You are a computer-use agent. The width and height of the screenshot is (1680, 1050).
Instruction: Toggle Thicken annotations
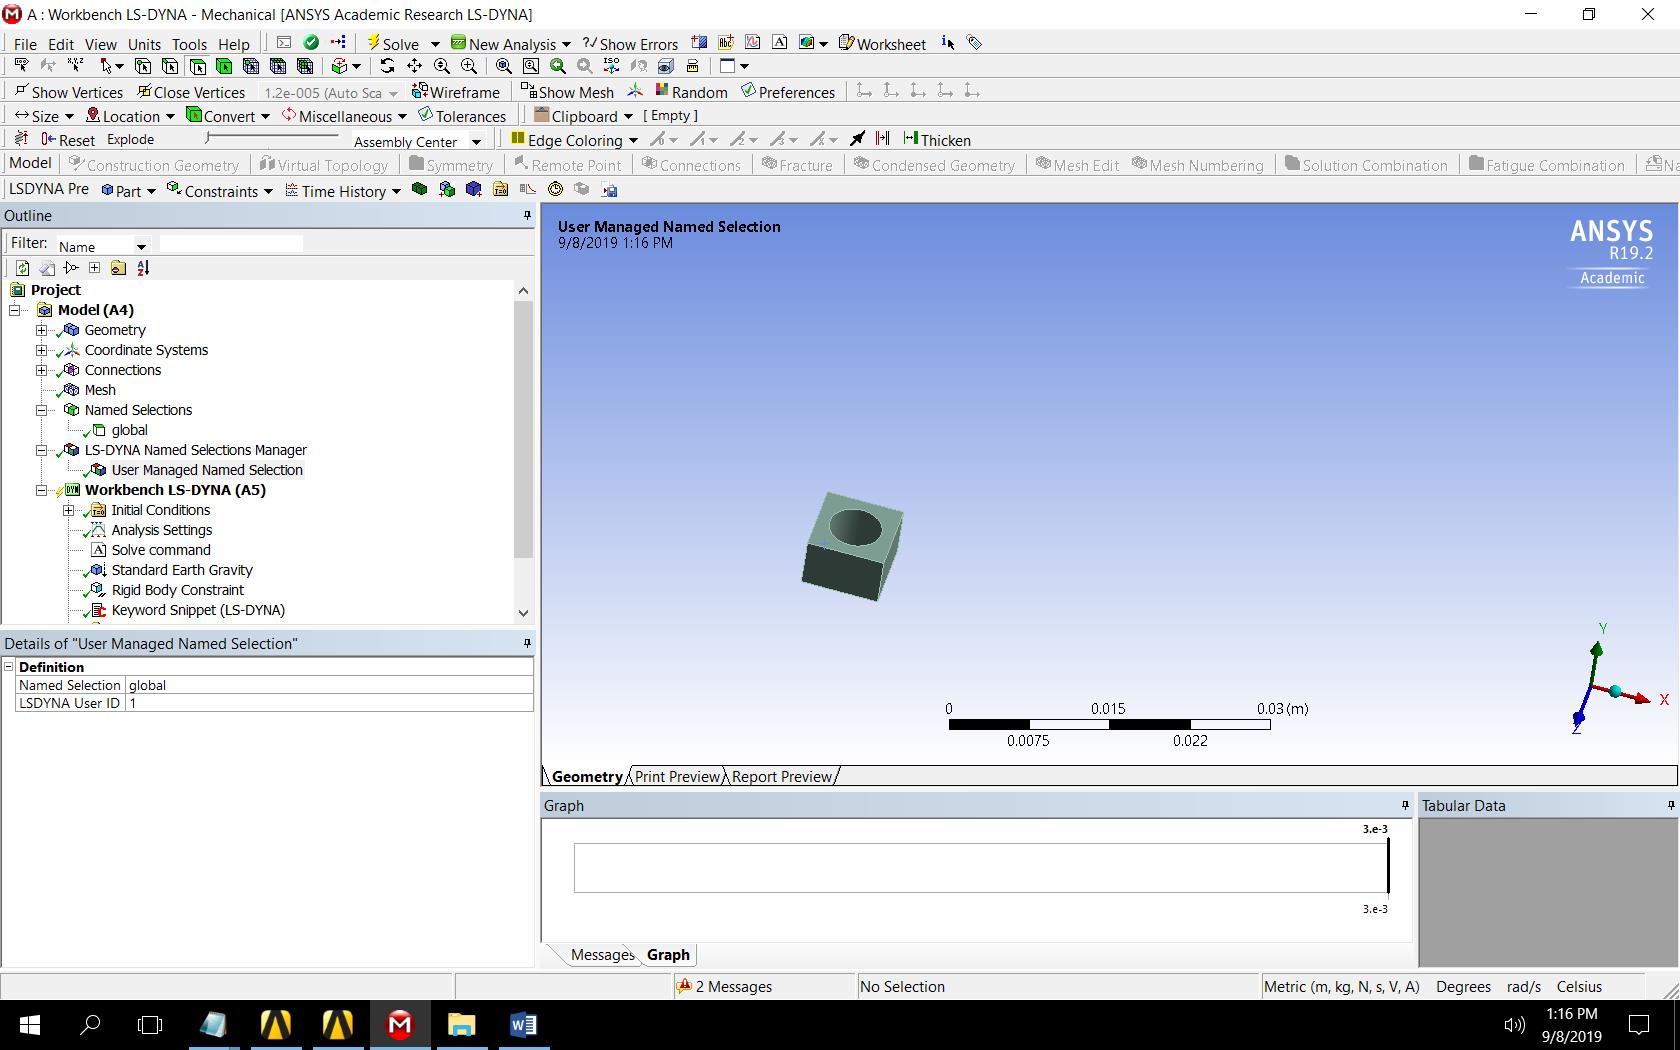pyautogui.click(x=937, y=140)
